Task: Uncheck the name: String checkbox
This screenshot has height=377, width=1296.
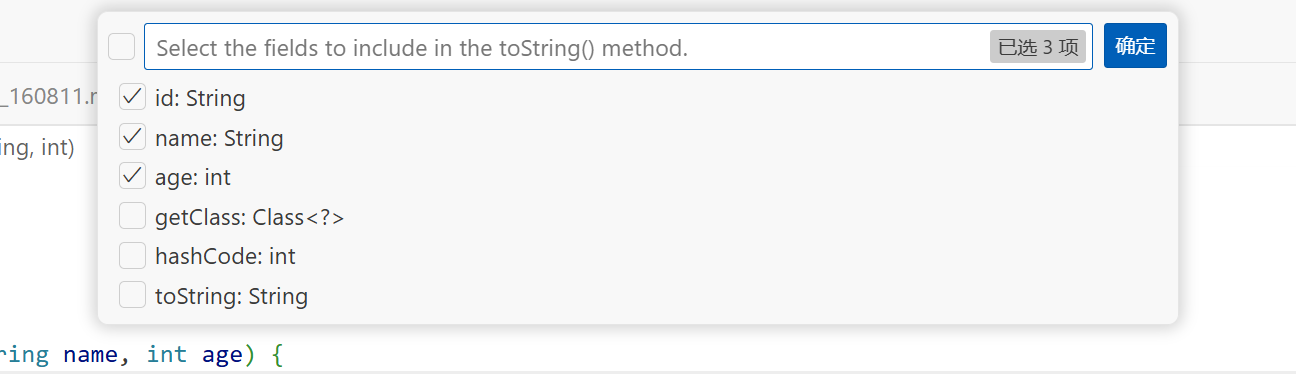Action: coord(132,137)
